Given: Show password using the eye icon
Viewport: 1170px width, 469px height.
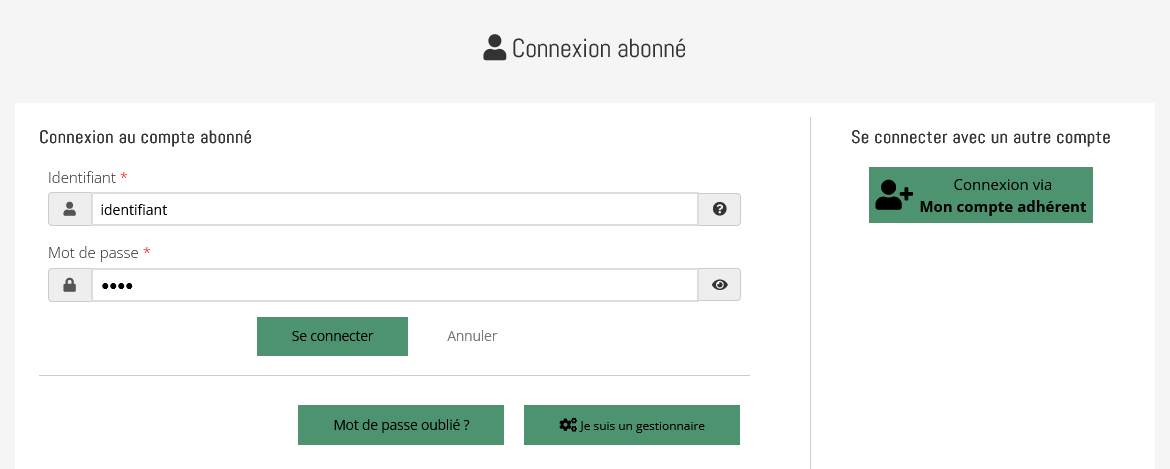Looking at the screenshot, I should 719,285.
